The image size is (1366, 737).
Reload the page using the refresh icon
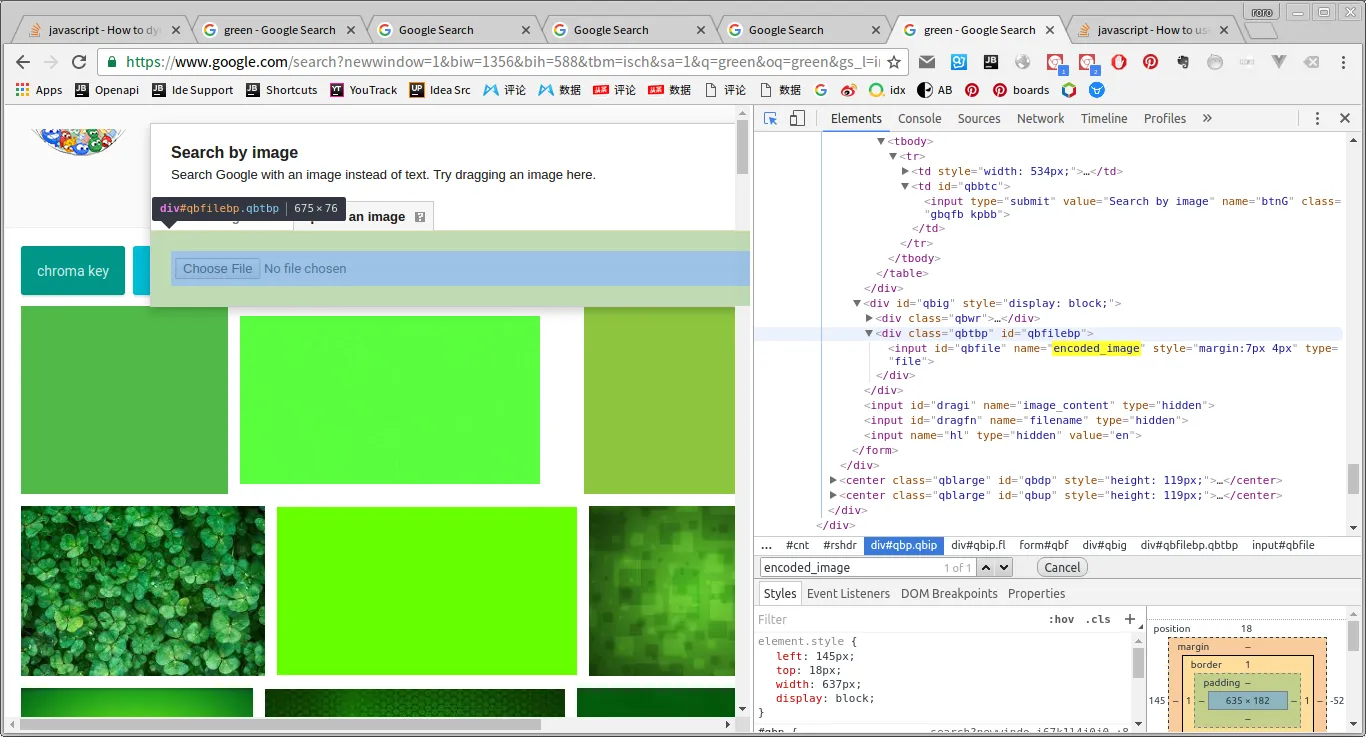(x=79, y=62)
